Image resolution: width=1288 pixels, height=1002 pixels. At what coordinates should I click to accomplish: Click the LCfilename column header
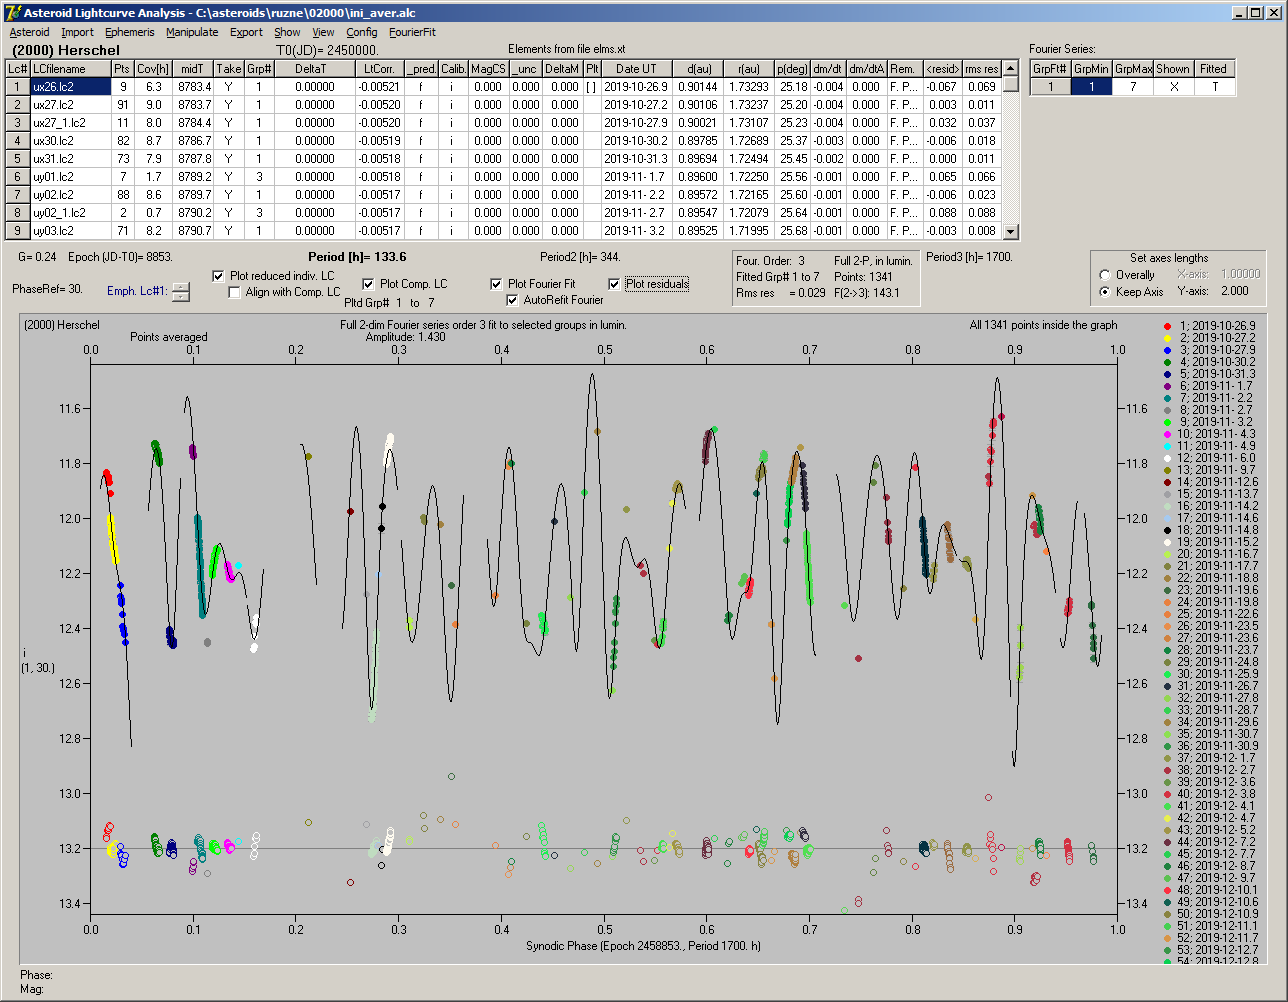(x=69, y=69)
